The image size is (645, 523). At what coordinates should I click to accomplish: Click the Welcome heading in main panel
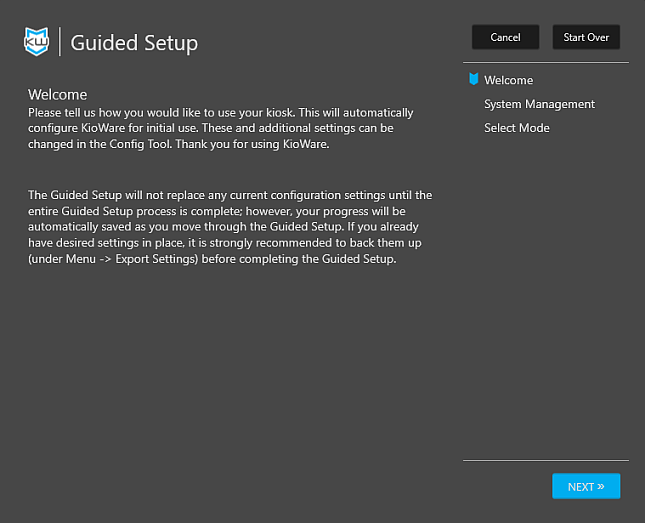pyautogui.click(x=58, y=95)
